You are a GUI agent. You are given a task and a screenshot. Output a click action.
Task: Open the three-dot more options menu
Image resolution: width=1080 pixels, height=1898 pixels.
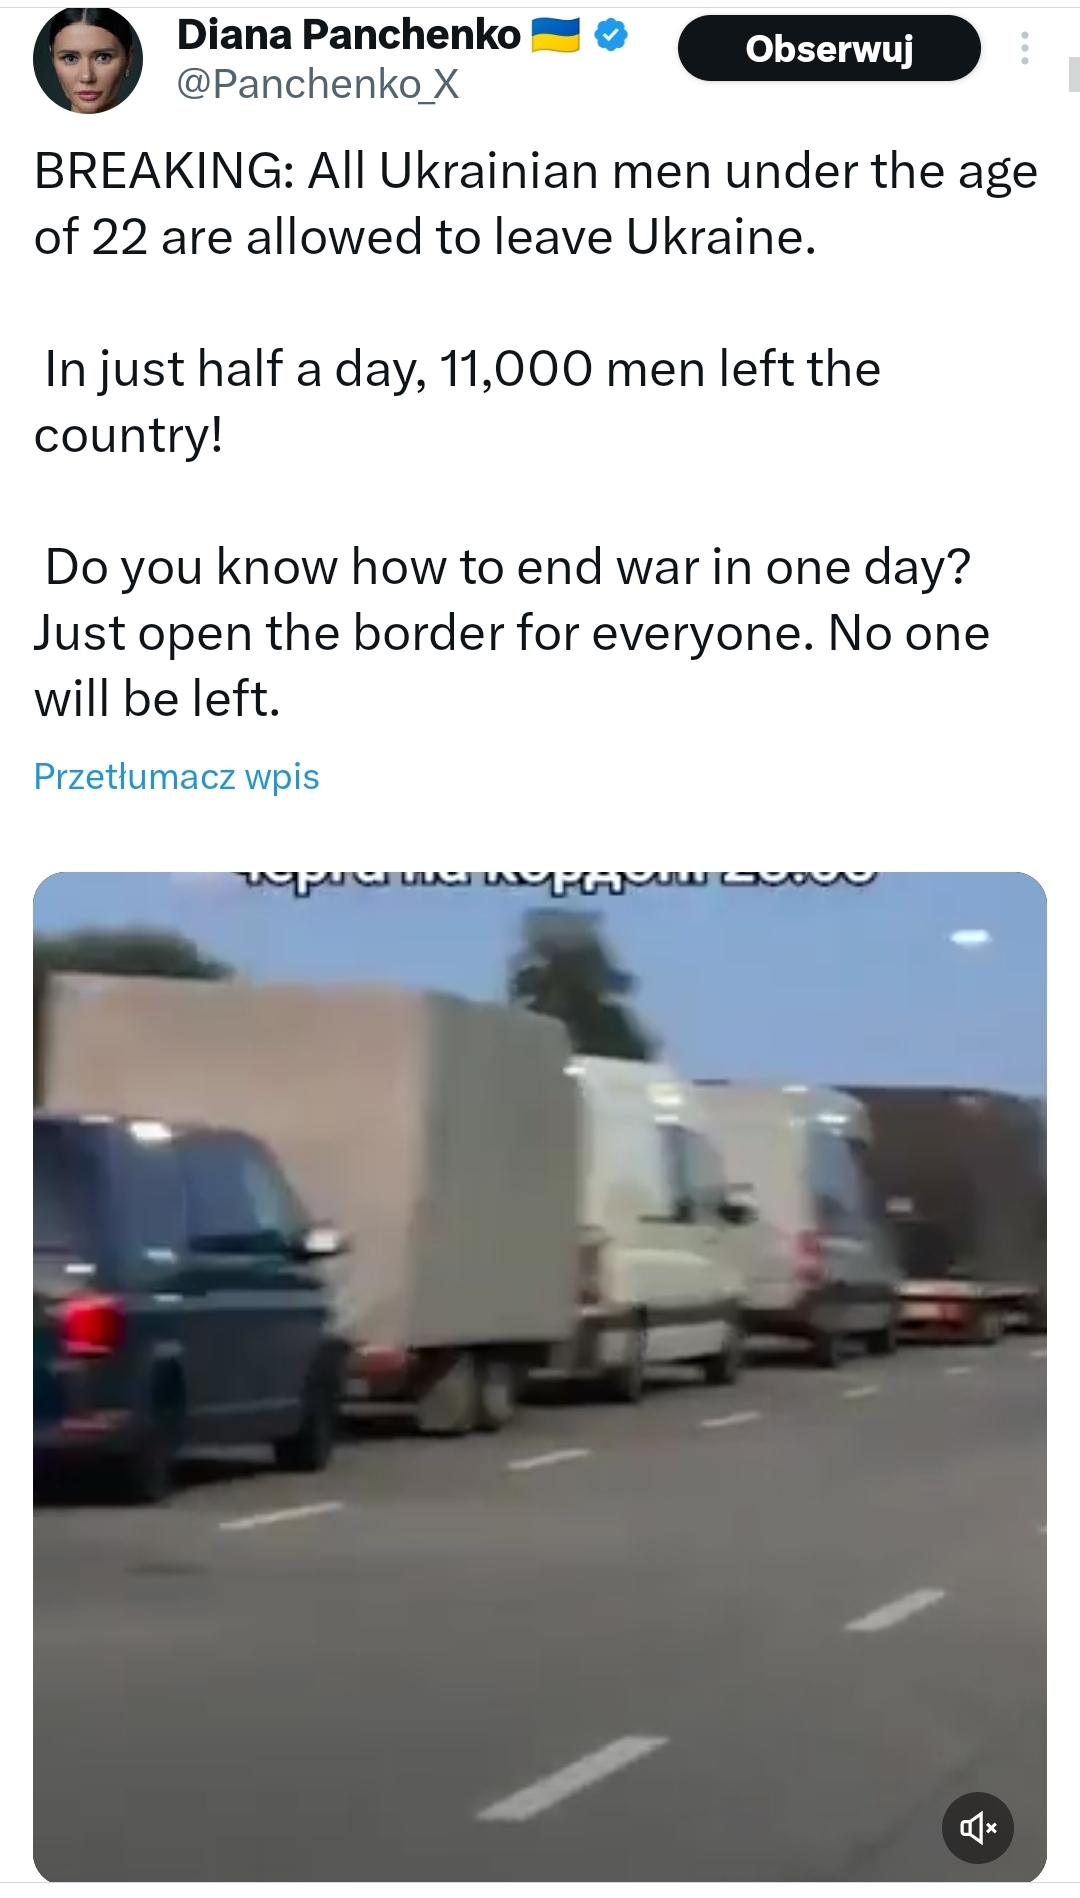coord(1024,48)
